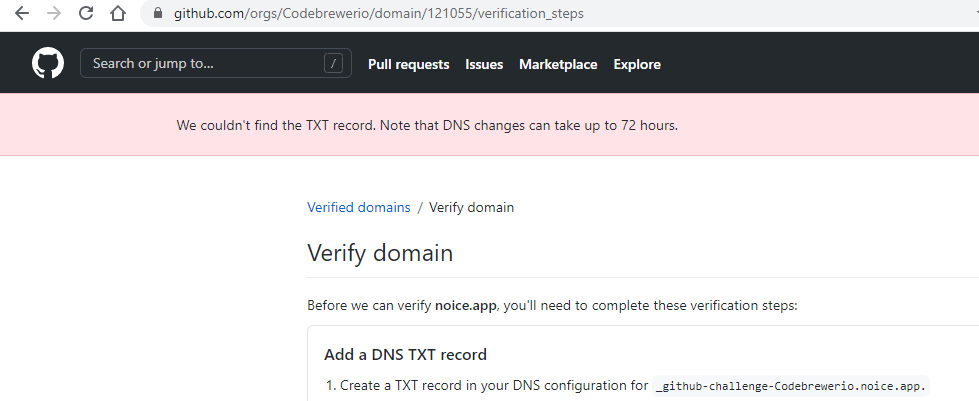Open Explore in the header navigation
The image size is (979, 401).
pyautogui.click(x=637, y=64)
